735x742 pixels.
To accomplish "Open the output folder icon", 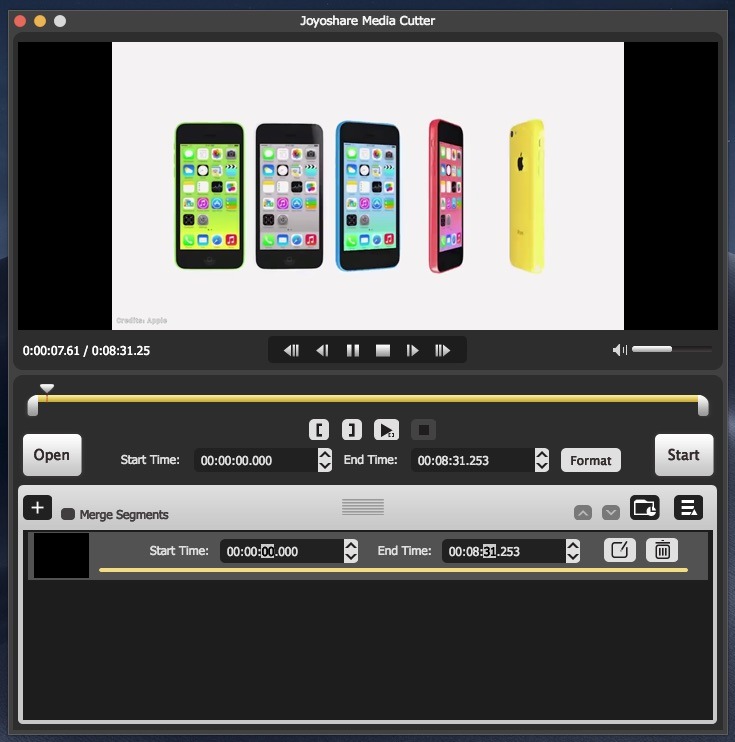I will pyautogui.click(x=645, y=508).
